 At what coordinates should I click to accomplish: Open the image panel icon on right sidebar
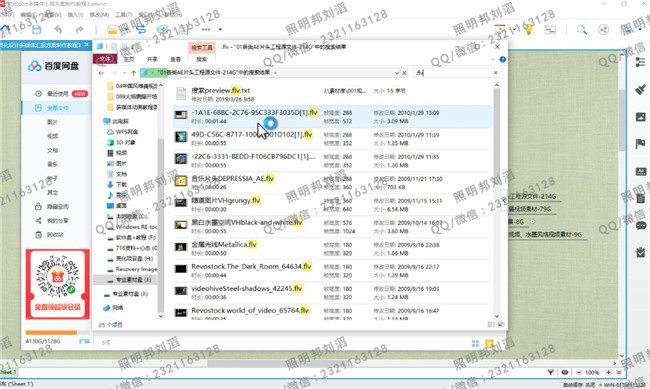640,117
